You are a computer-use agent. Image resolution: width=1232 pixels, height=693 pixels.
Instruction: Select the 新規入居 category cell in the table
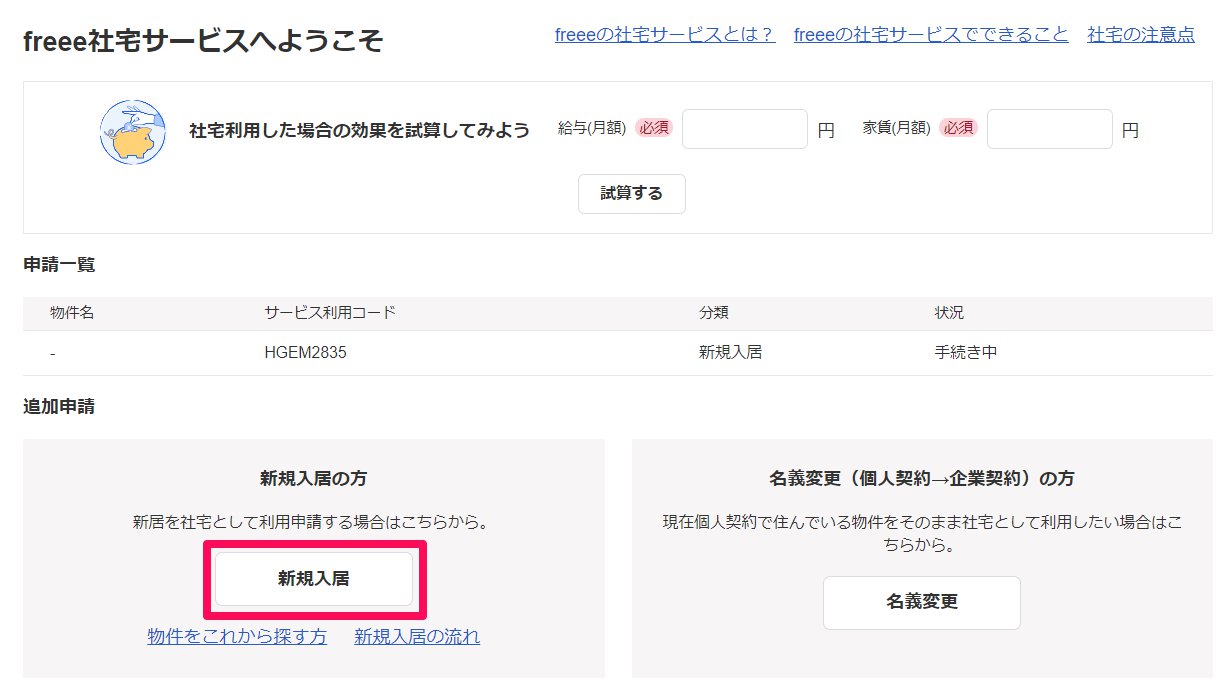click(730, 353)
